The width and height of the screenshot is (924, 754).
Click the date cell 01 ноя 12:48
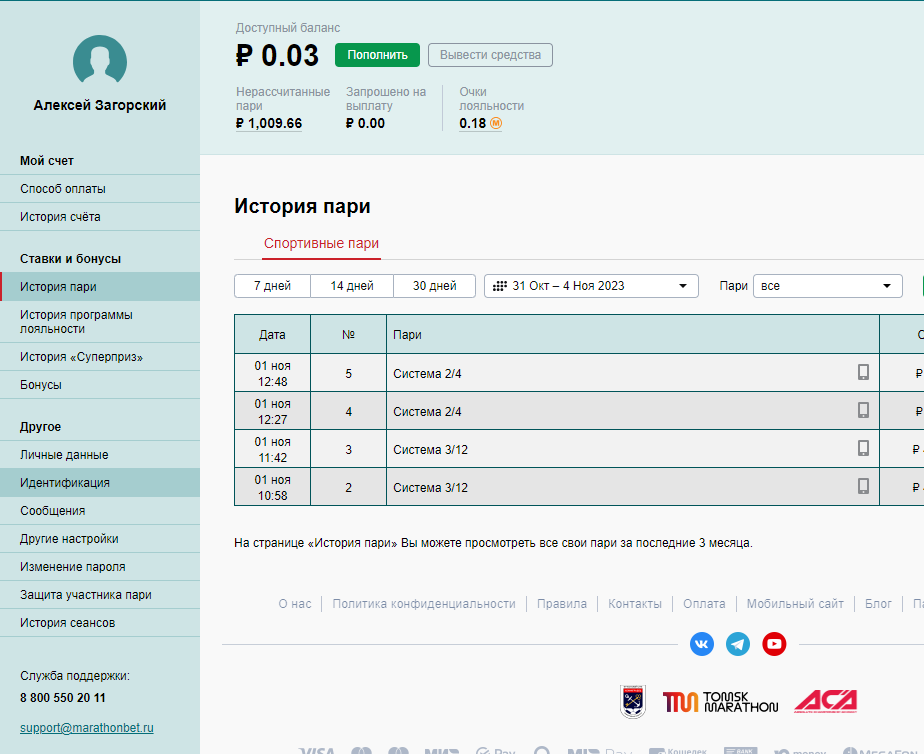point(272,373)
